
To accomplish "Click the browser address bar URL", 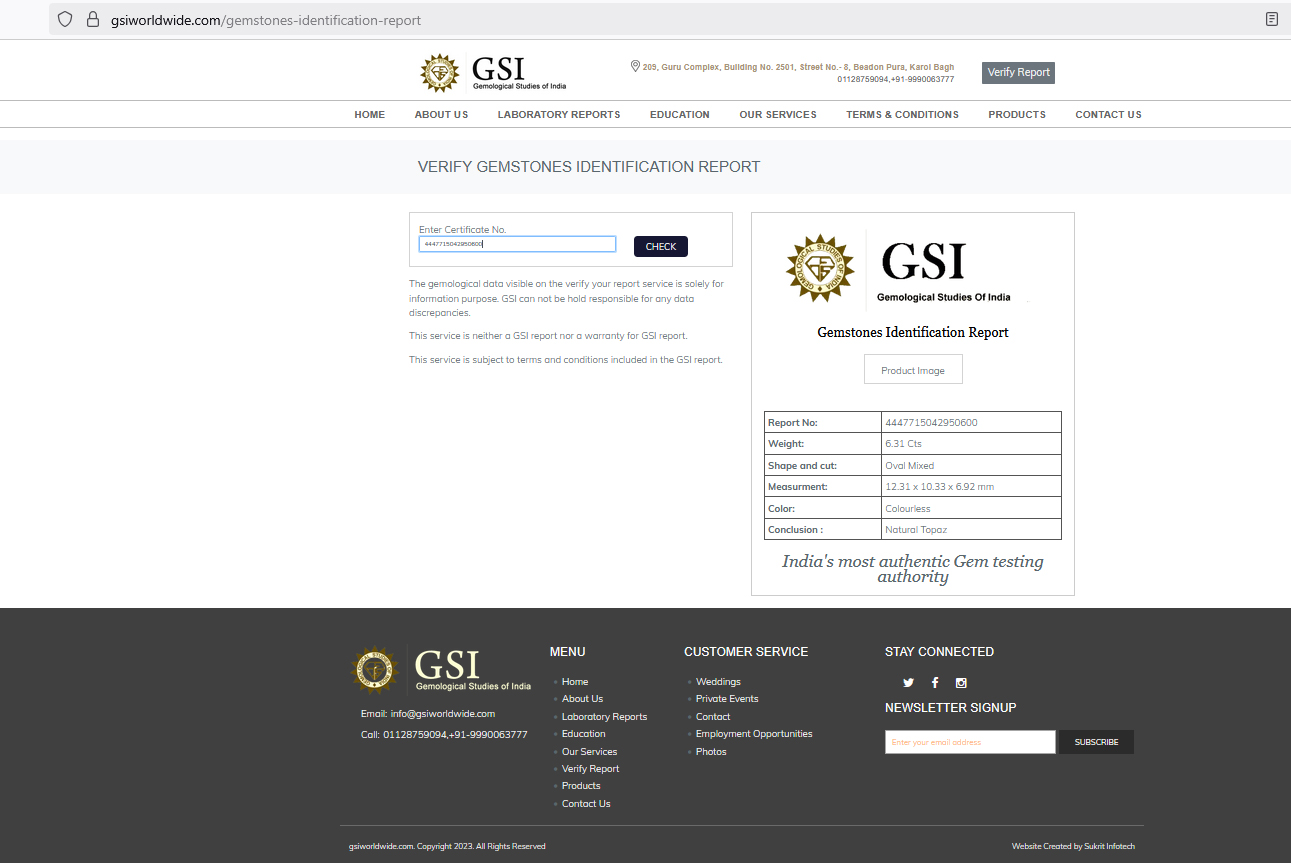I will point(266,19).
